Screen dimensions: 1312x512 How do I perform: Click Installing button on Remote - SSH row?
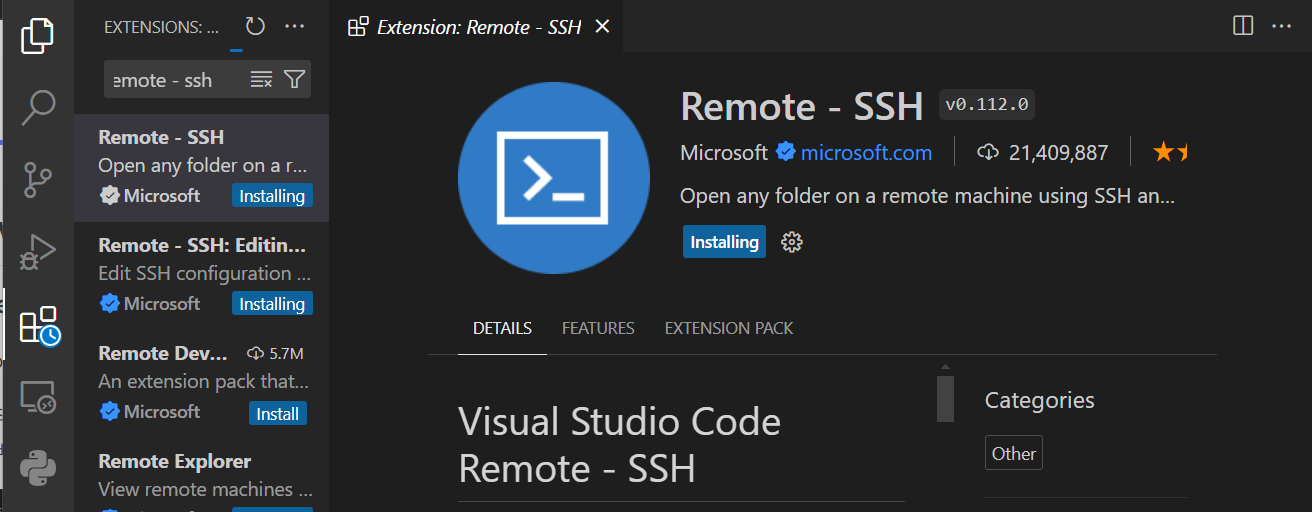pos(272,196)
